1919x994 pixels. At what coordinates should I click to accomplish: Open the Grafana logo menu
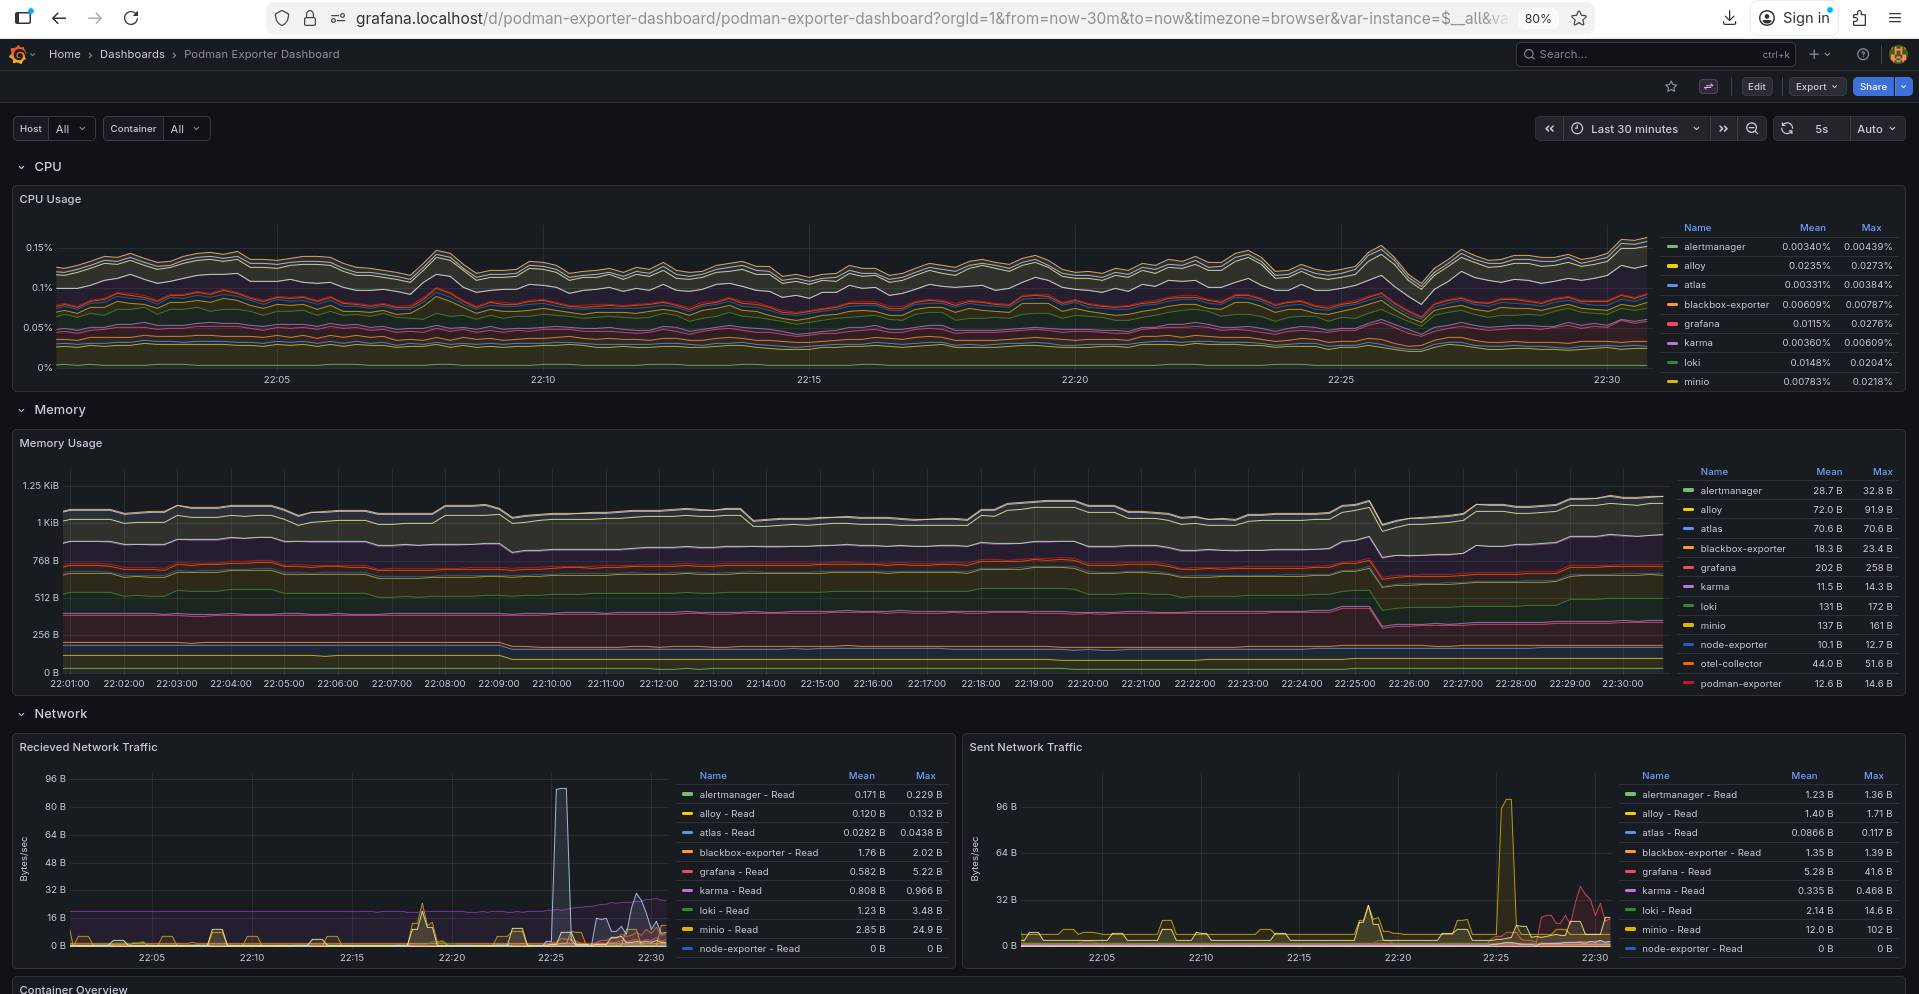(x=18, y=54)
